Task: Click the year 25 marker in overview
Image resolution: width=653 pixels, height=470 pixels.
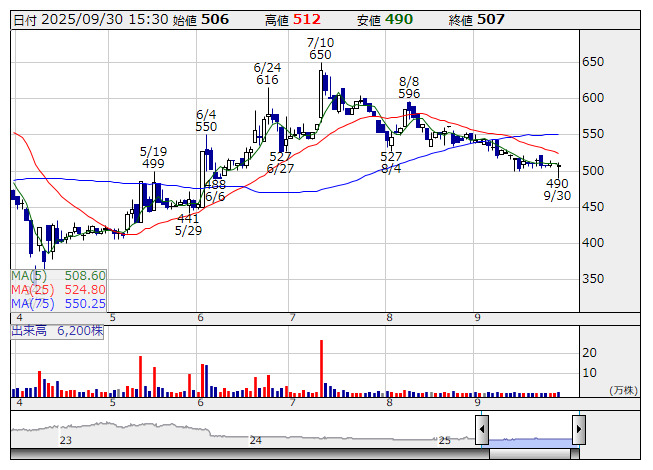Action: 444,440
